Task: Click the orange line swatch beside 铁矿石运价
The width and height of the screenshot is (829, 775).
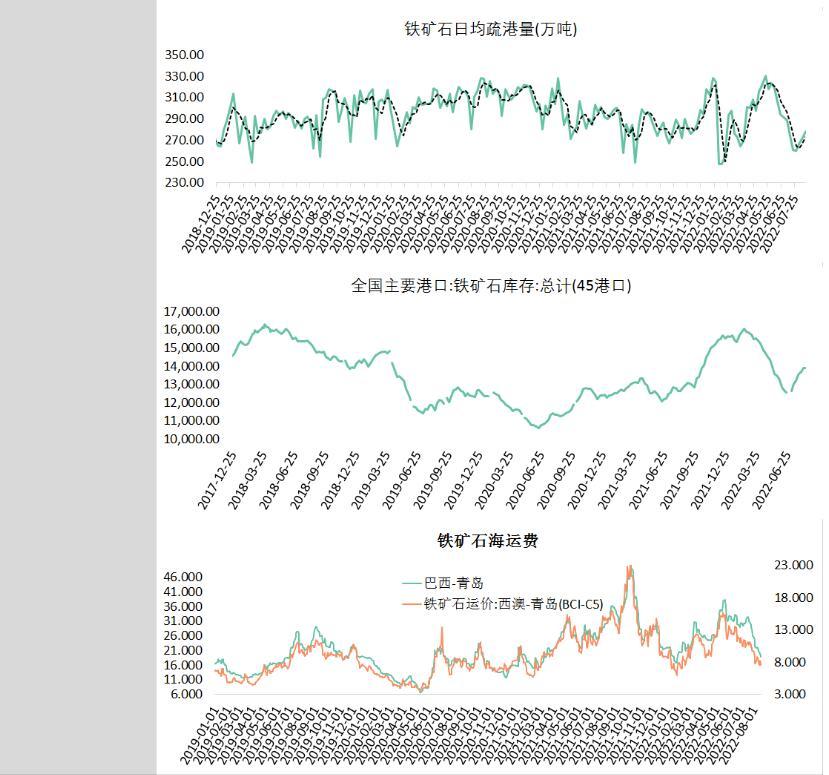Action: 411,603
